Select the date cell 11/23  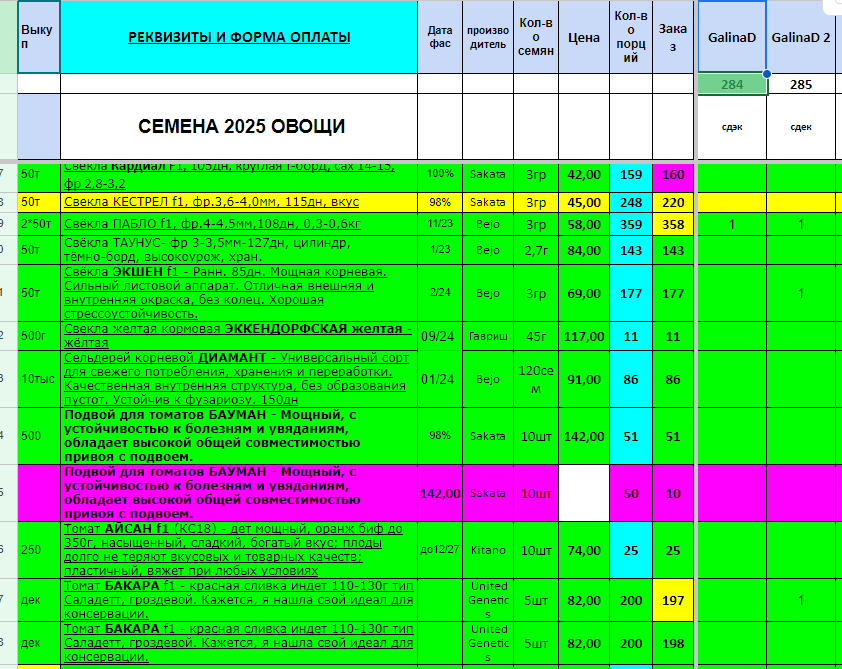440,224
